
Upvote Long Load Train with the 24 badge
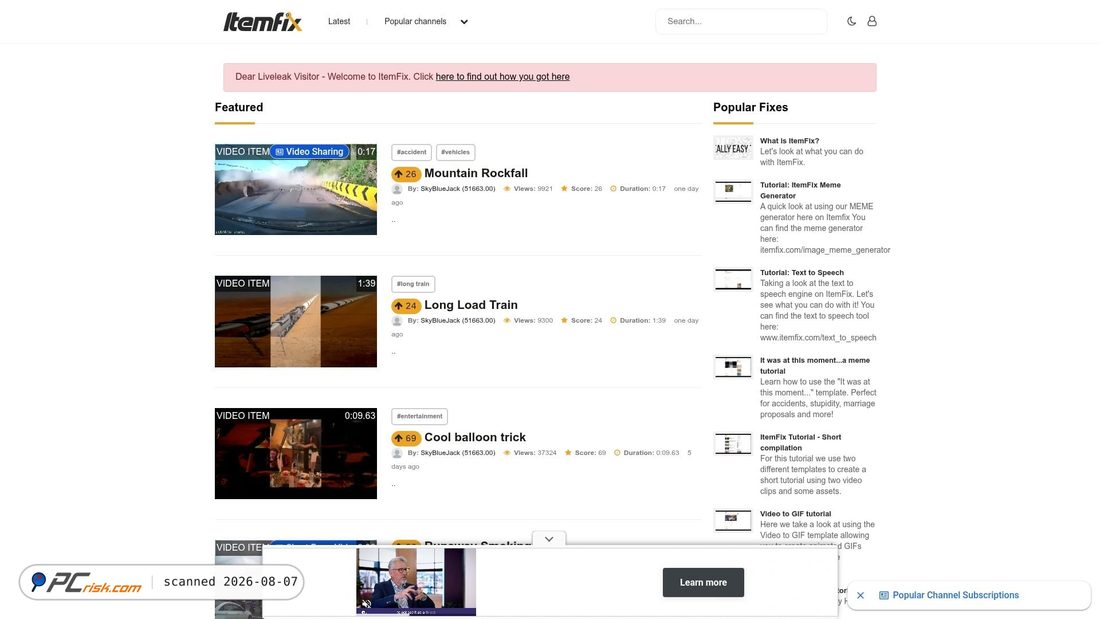(x=405, y=305)
